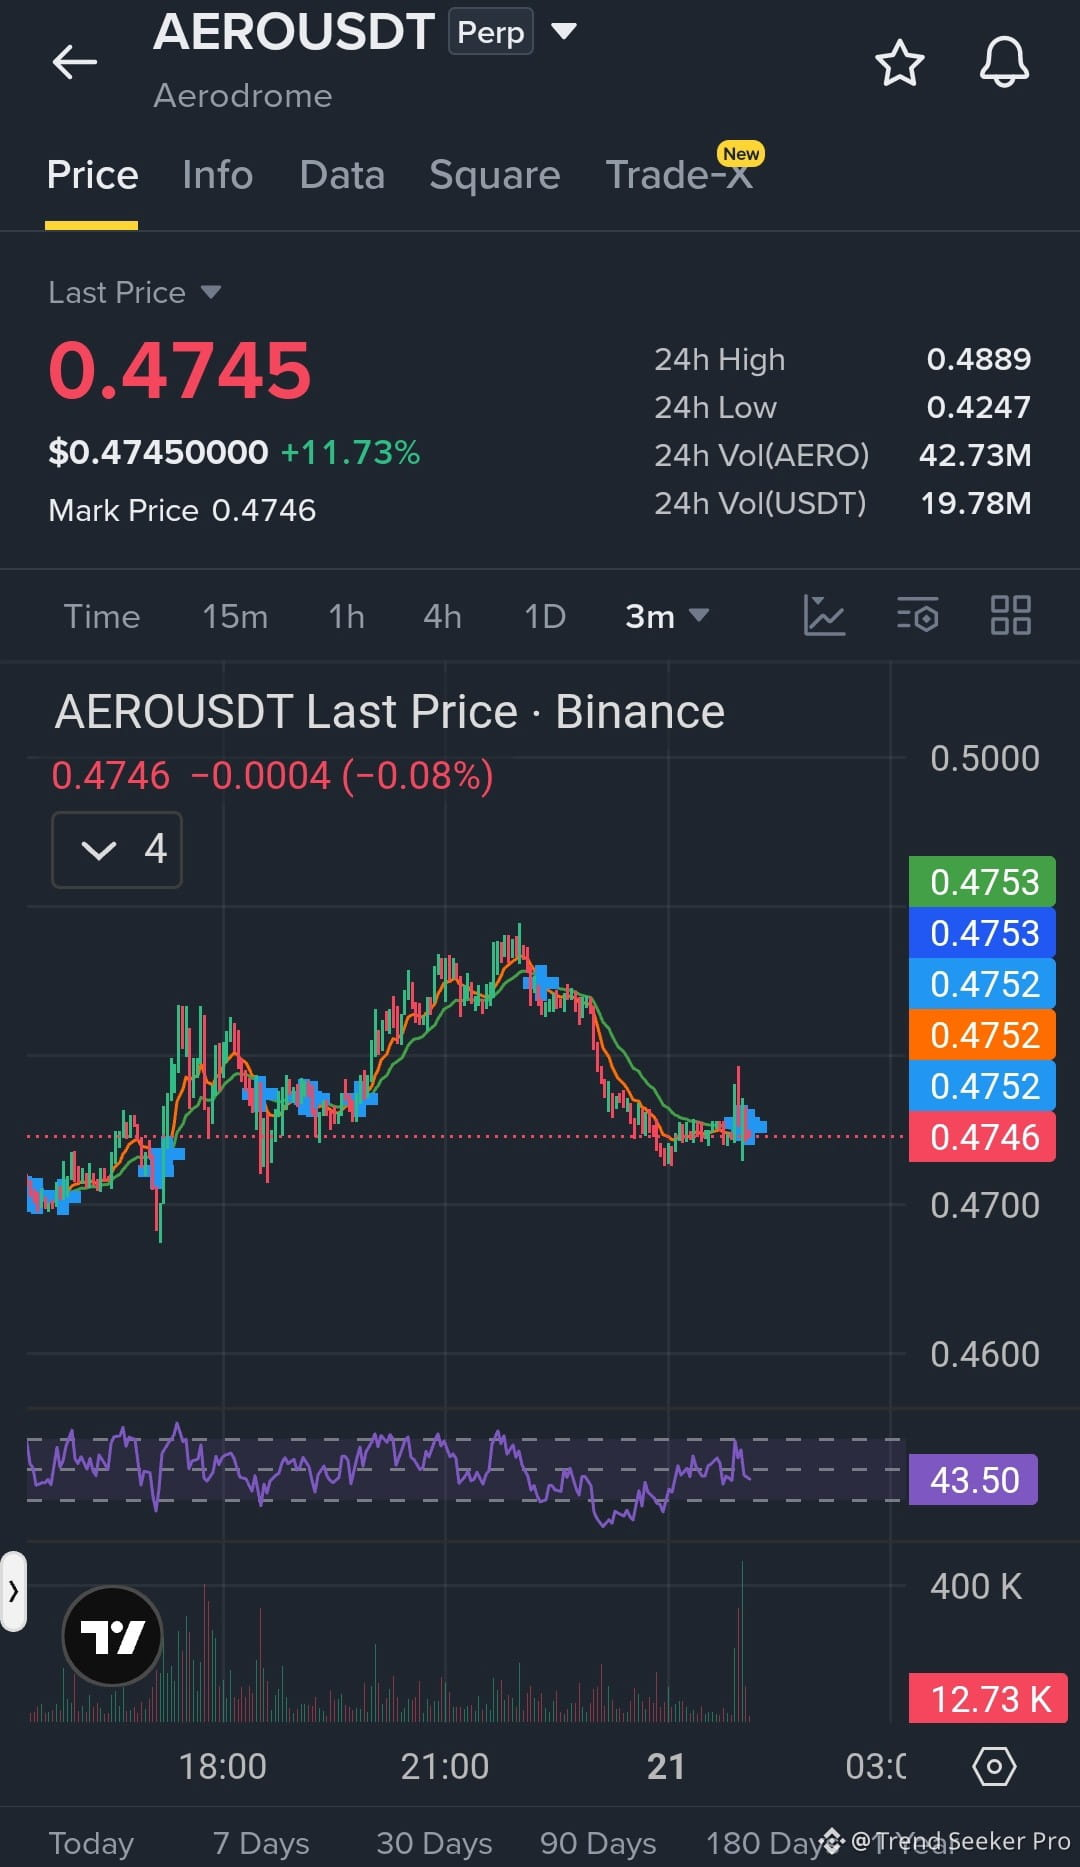Screen dimensions: 1080x1867
Task: Select the Time chart view
Action: coord(102,616)
